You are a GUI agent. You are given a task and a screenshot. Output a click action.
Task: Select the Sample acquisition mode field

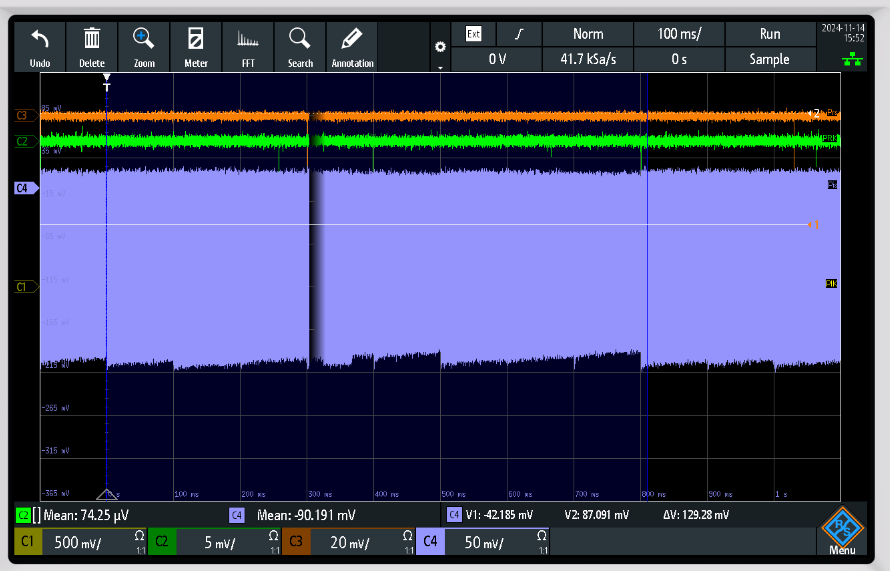pos(769,59)
